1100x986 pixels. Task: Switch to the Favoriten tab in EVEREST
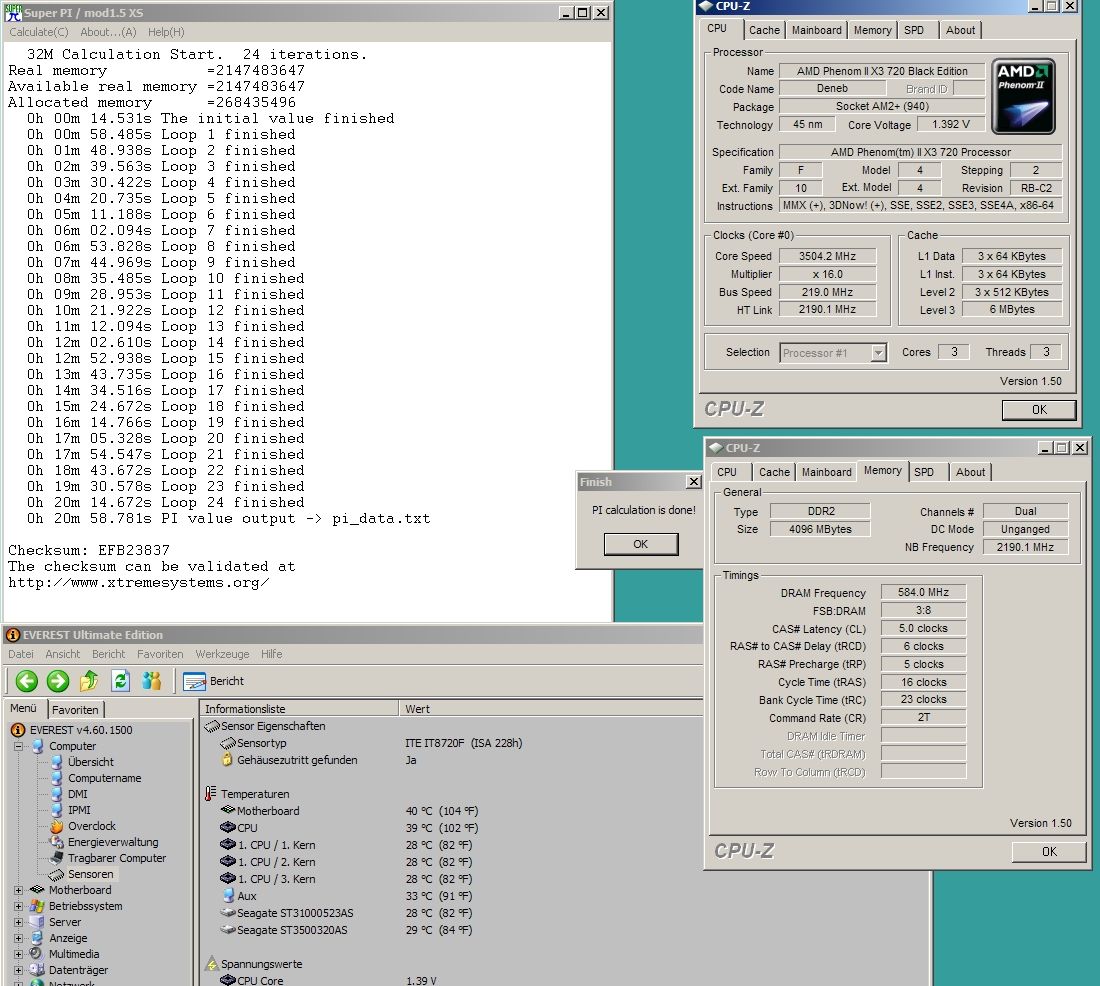[x=75, y=709]
